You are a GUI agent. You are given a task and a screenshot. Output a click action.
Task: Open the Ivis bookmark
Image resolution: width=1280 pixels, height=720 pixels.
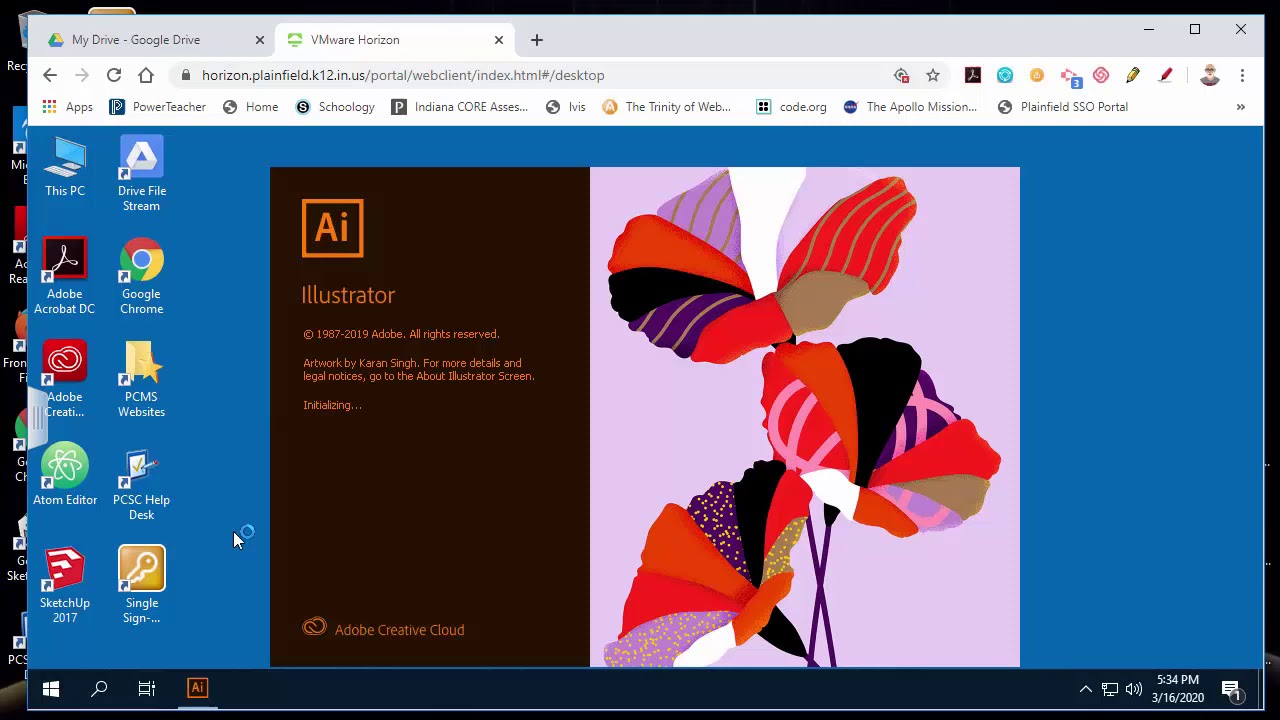click(x=565, y=107)
